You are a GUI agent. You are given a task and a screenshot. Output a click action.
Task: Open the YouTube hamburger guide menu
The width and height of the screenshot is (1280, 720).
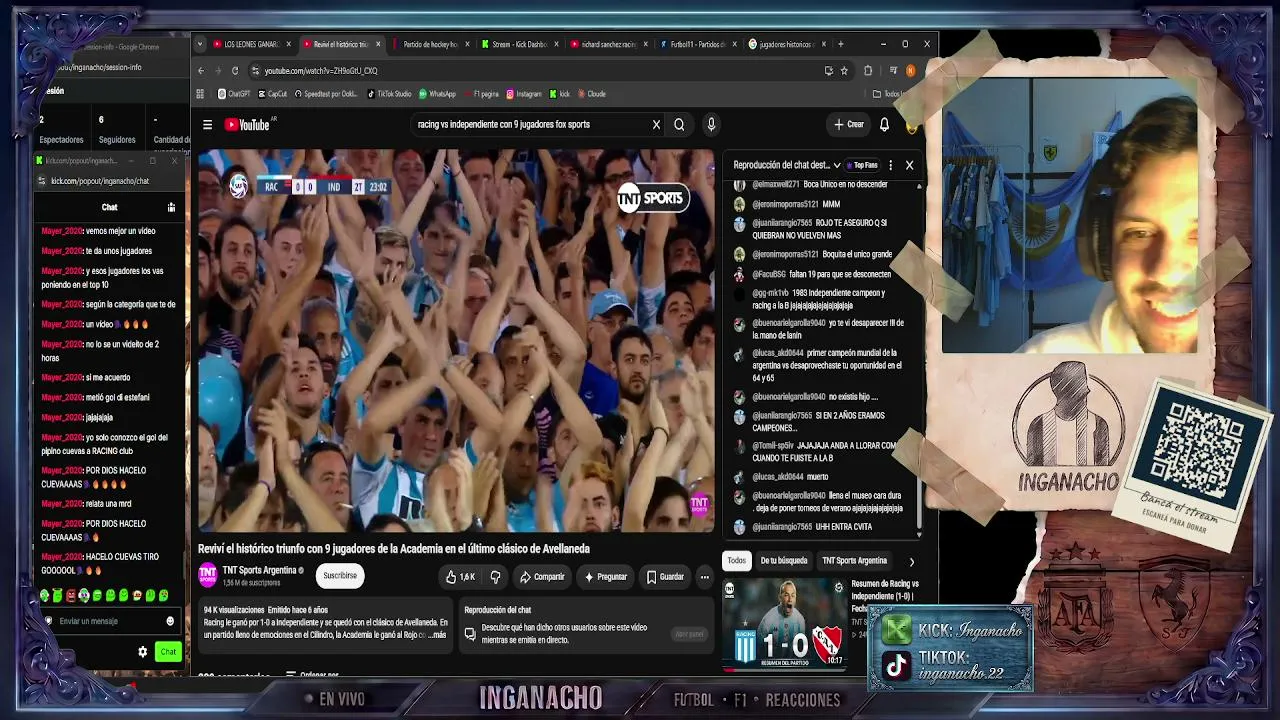coord(207,125)
